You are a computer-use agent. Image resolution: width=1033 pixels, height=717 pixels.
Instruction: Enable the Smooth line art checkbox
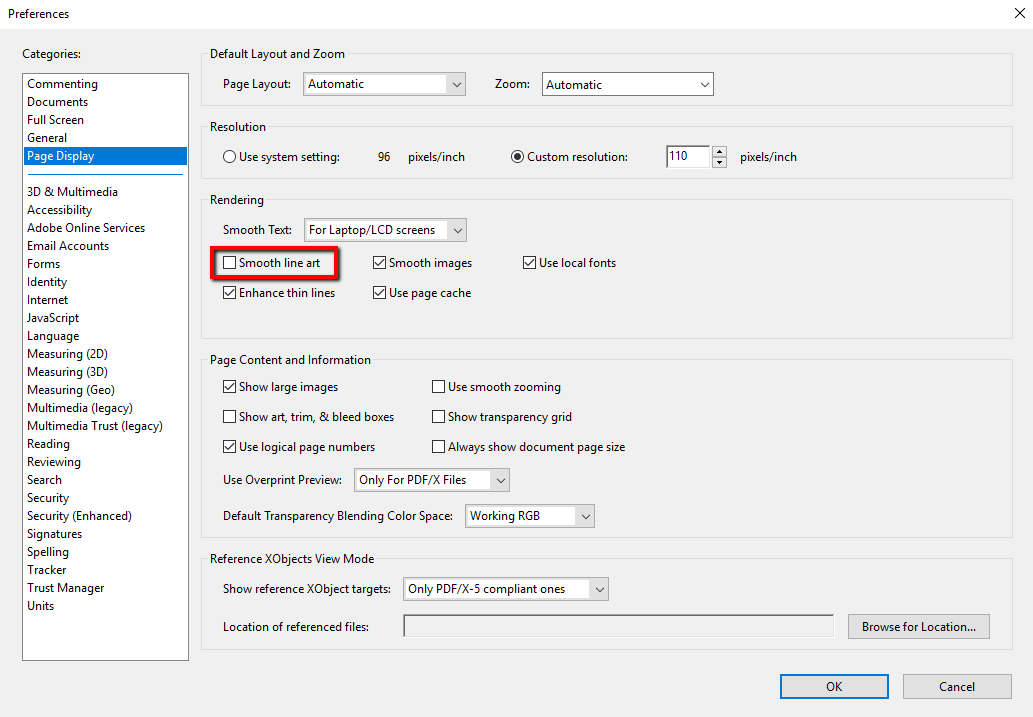230,262
